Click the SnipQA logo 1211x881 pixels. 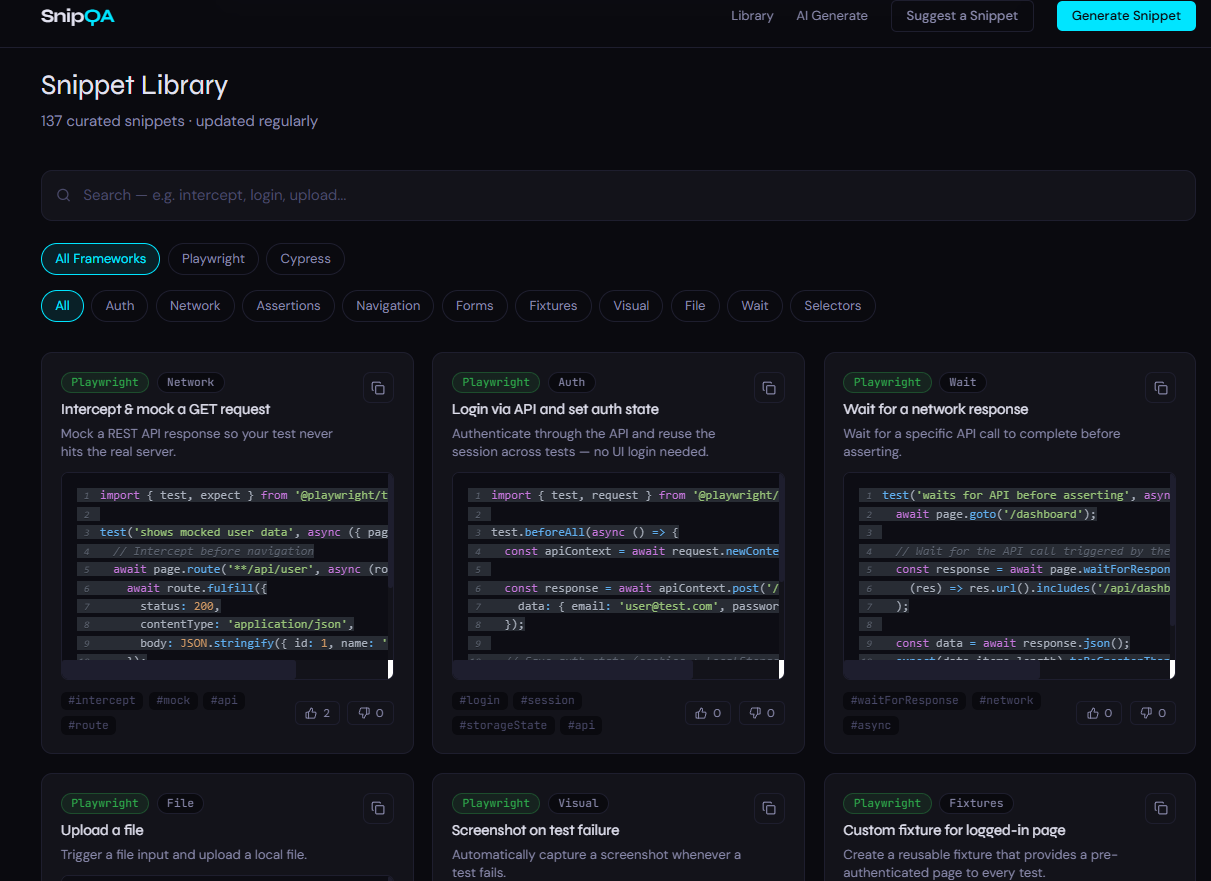tap(77, 16)
